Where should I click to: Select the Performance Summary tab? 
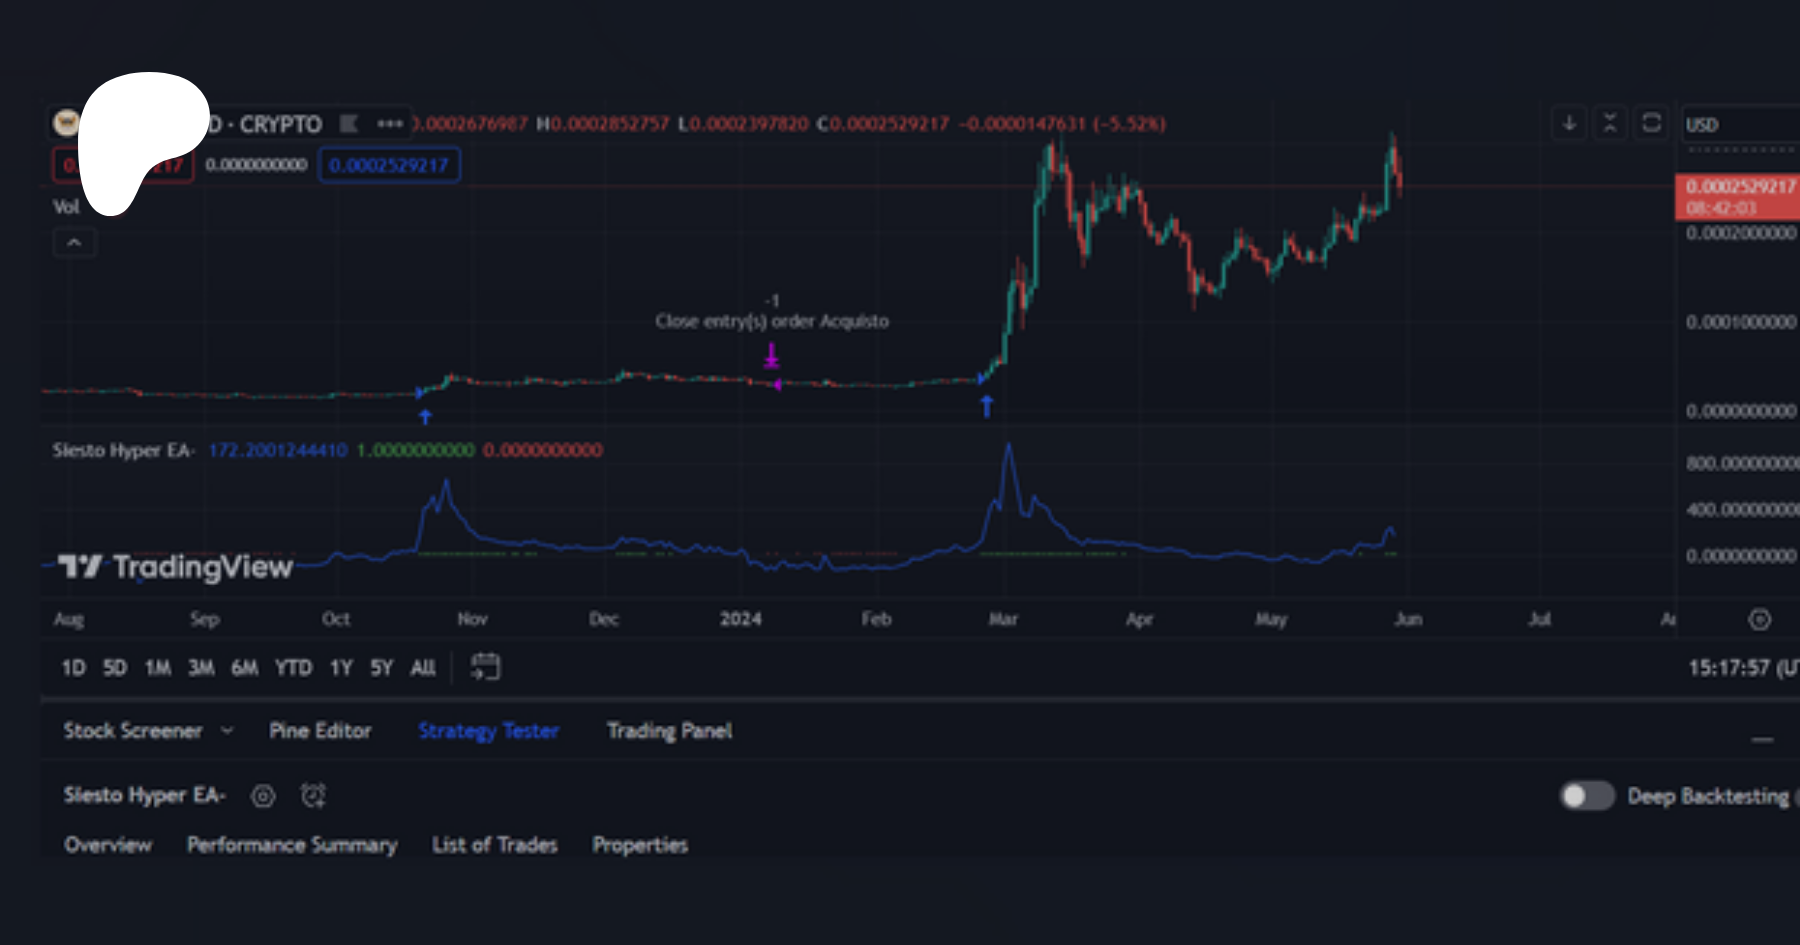pyautogui.click(x=292, y=845)
